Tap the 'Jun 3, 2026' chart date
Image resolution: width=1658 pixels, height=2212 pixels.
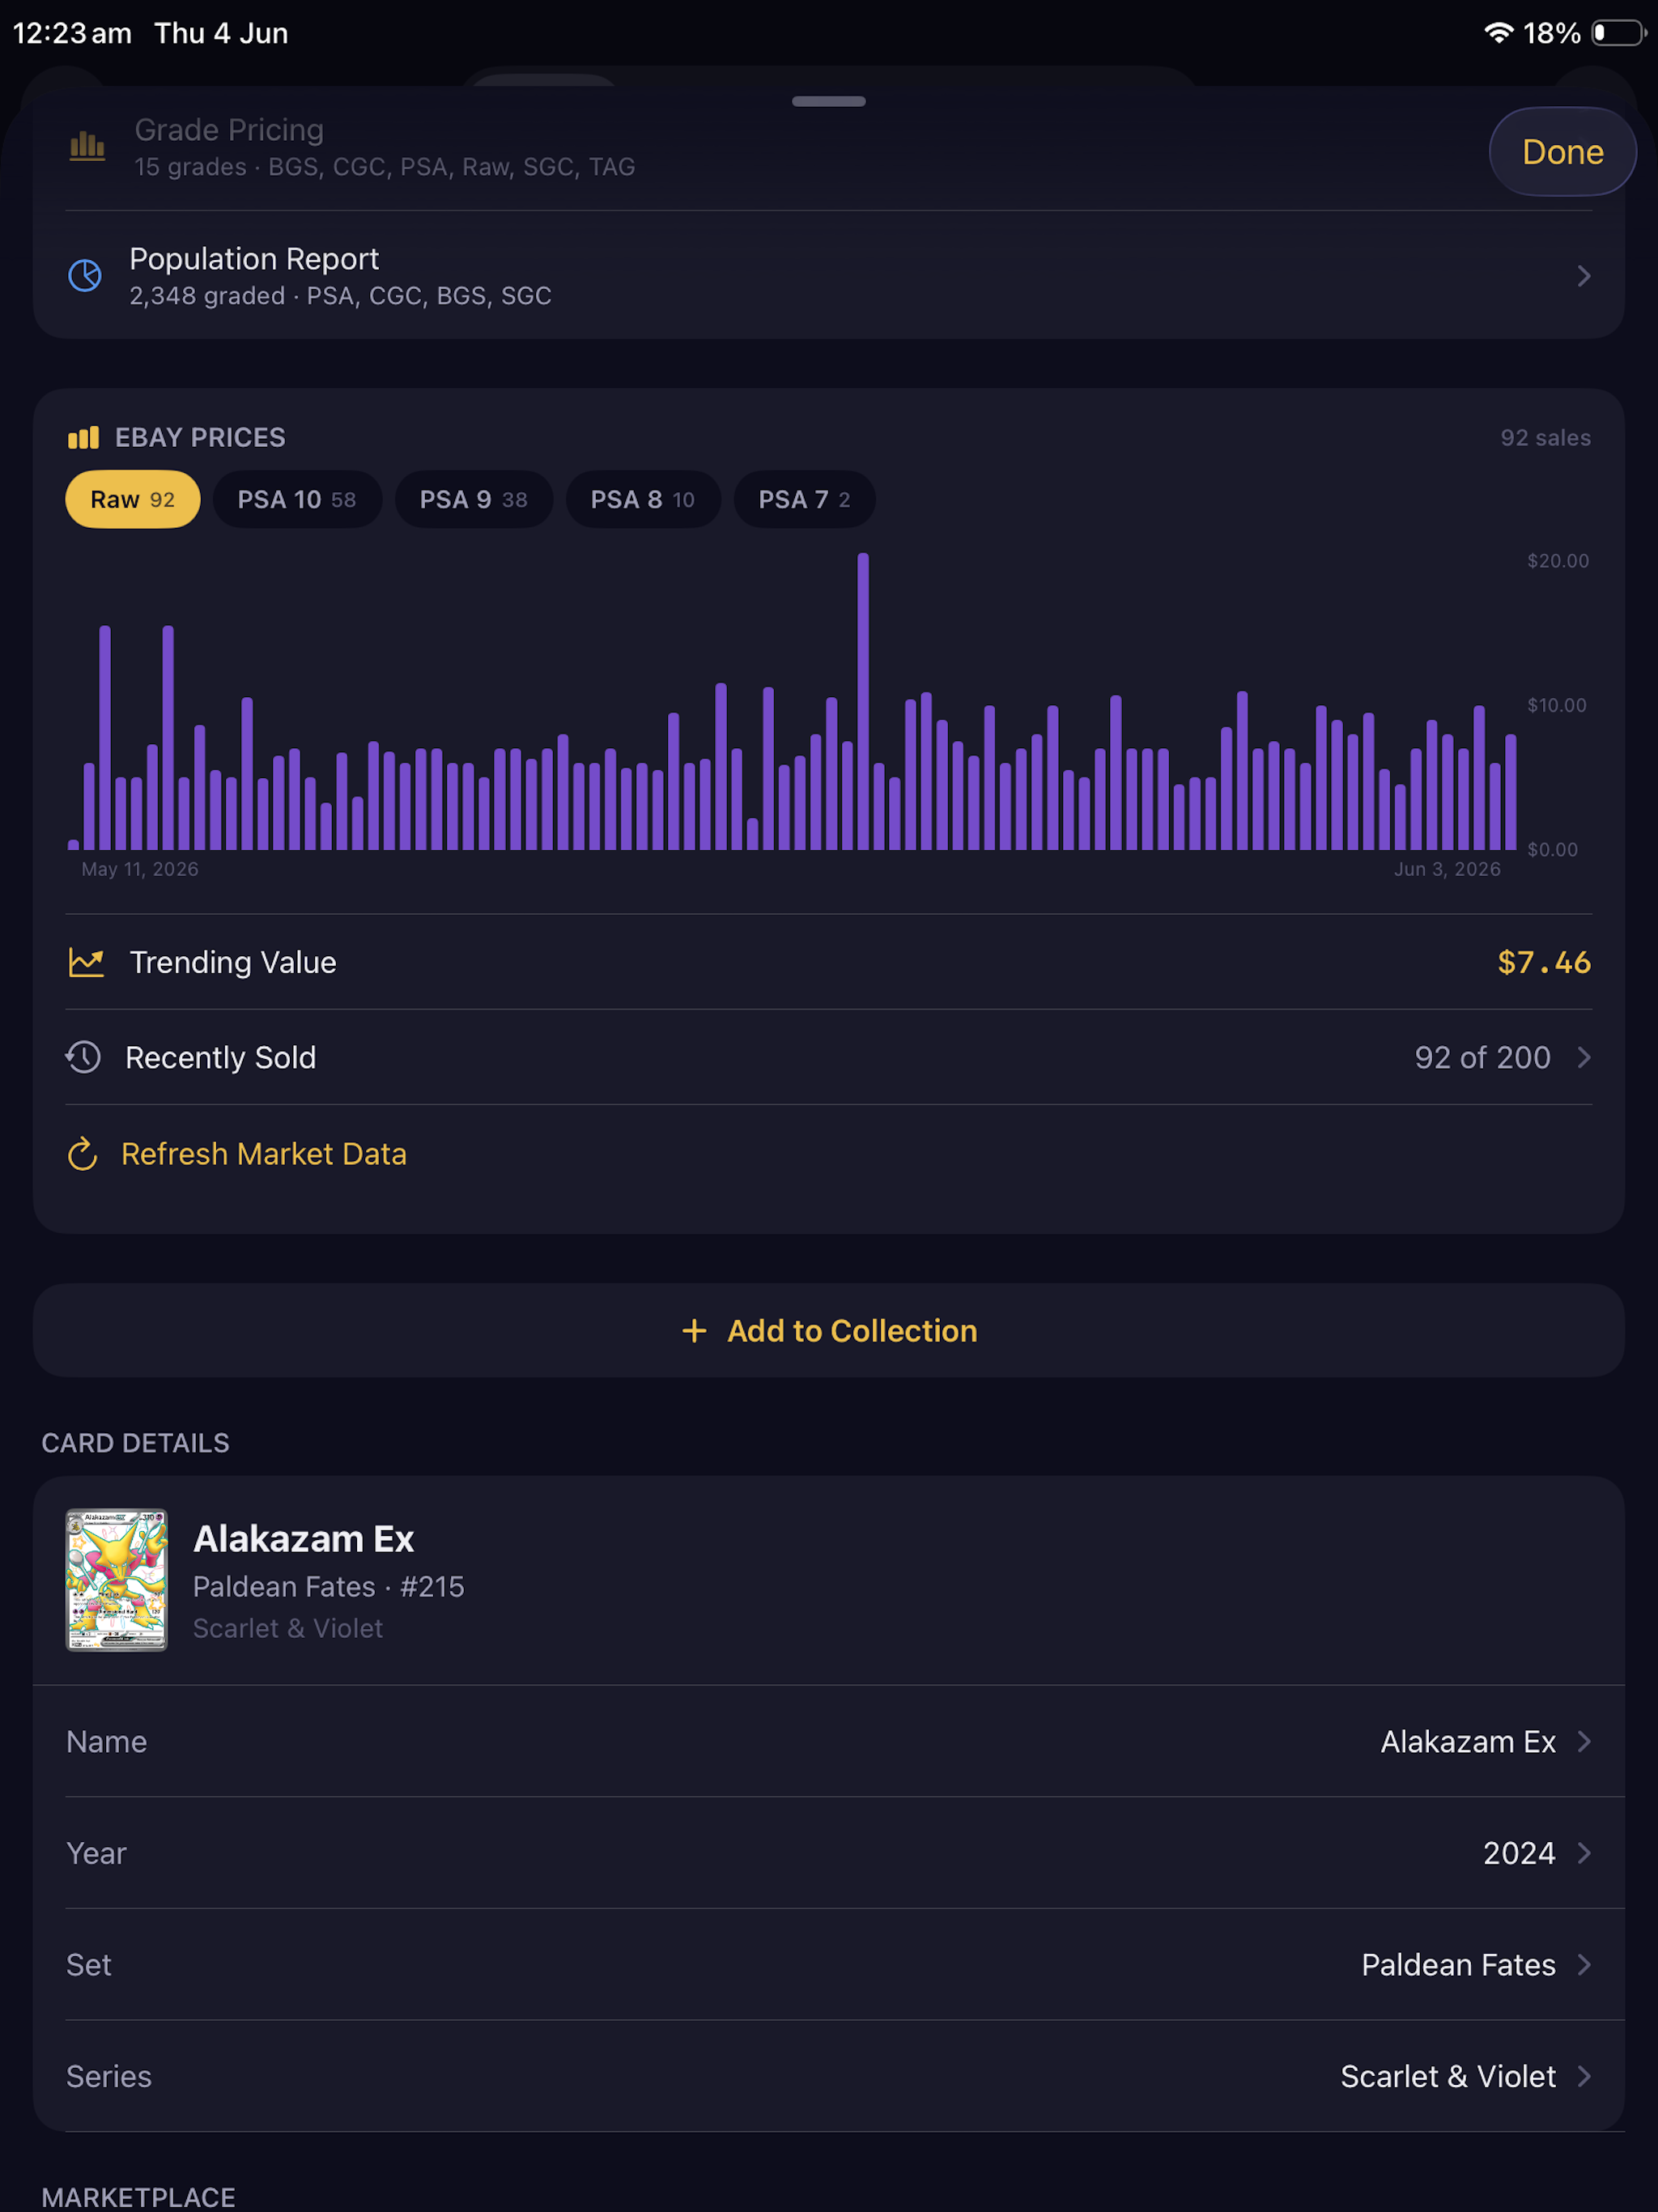(1447, 869)
